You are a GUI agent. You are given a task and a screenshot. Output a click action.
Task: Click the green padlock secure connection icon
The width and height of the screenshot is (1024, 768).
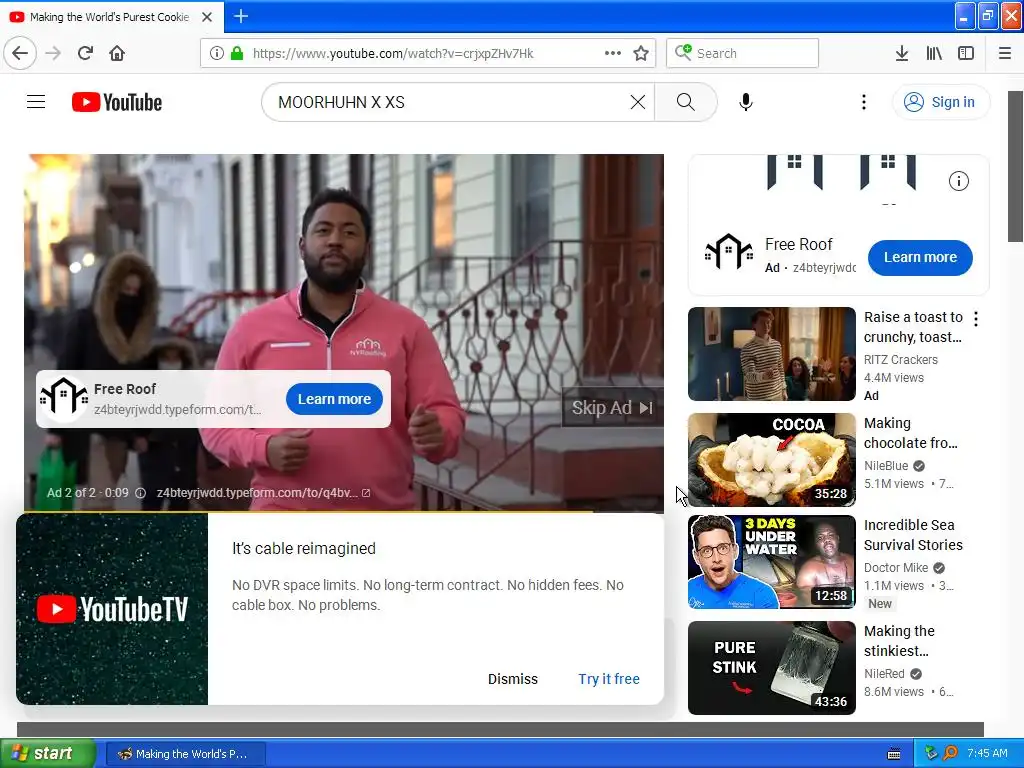237,53
